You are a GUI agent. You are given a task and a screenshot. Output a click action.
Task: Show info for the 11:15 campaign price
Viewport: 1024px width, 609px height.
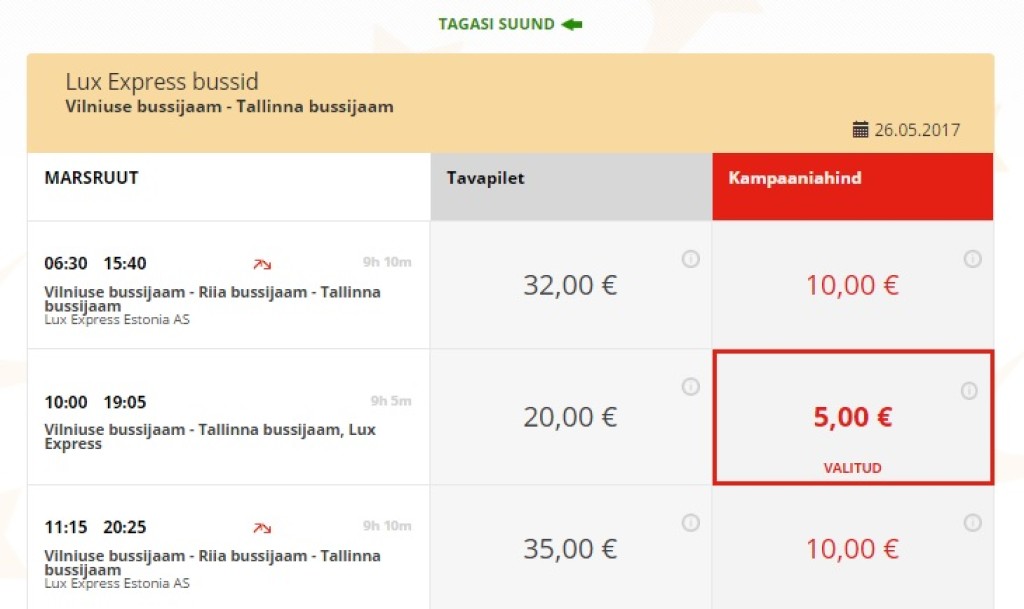pos(972,523)
